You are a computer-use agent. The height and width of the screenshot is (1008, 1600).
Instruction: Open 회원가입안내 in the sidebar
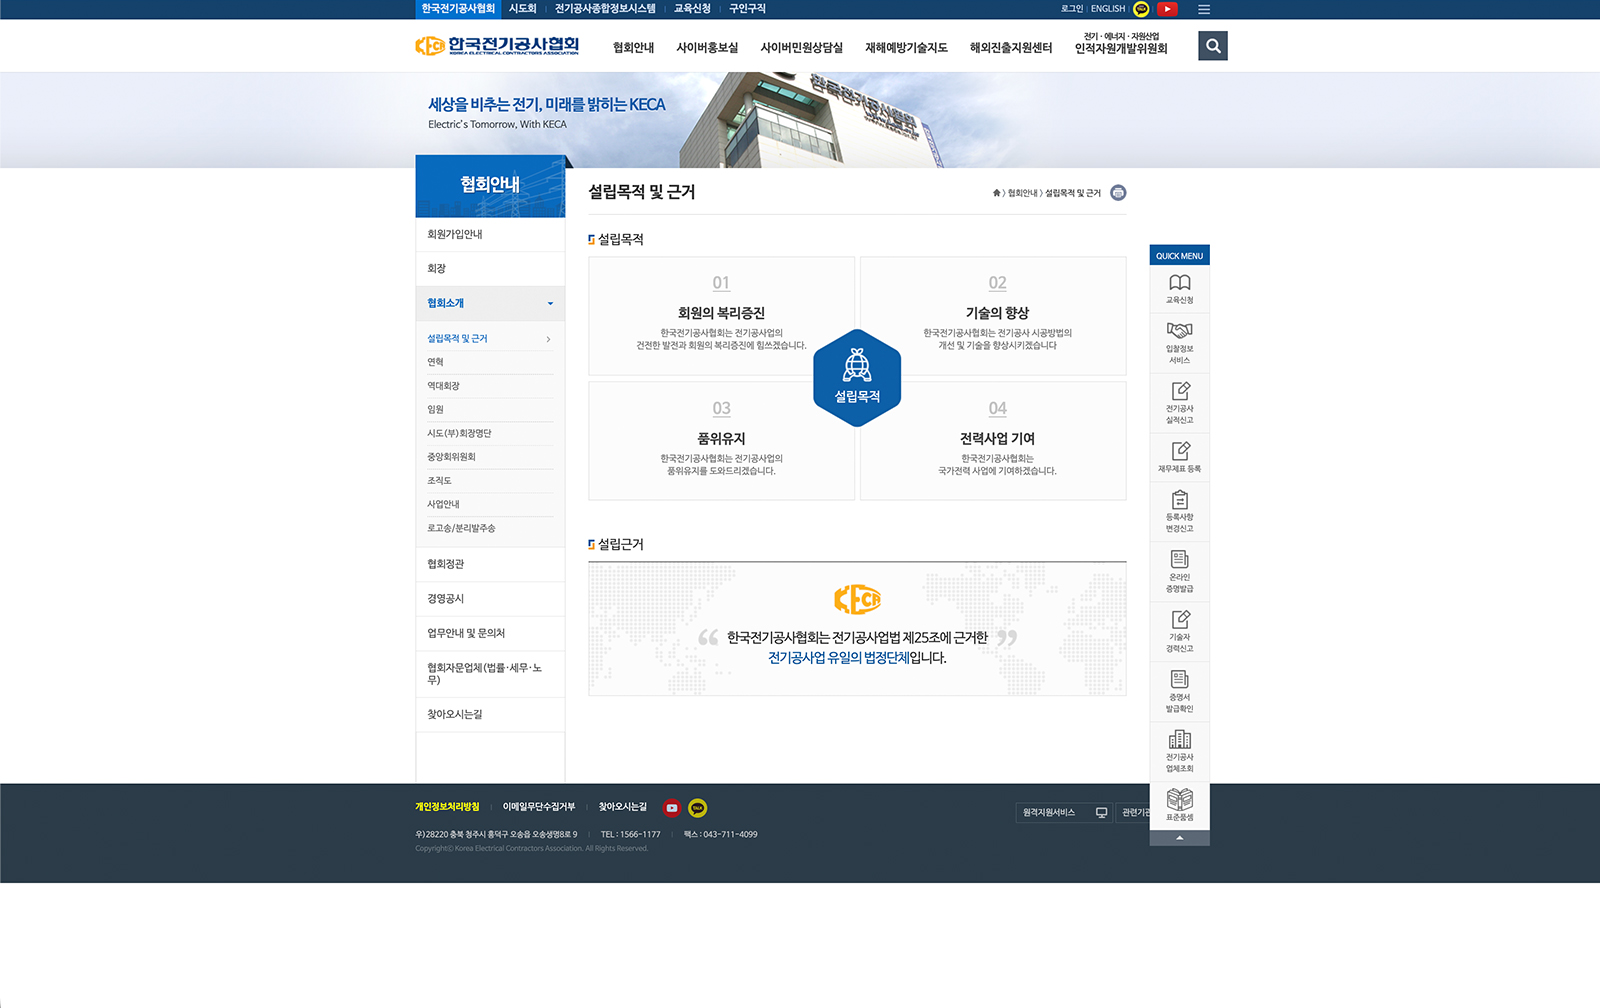click(490, 234)
